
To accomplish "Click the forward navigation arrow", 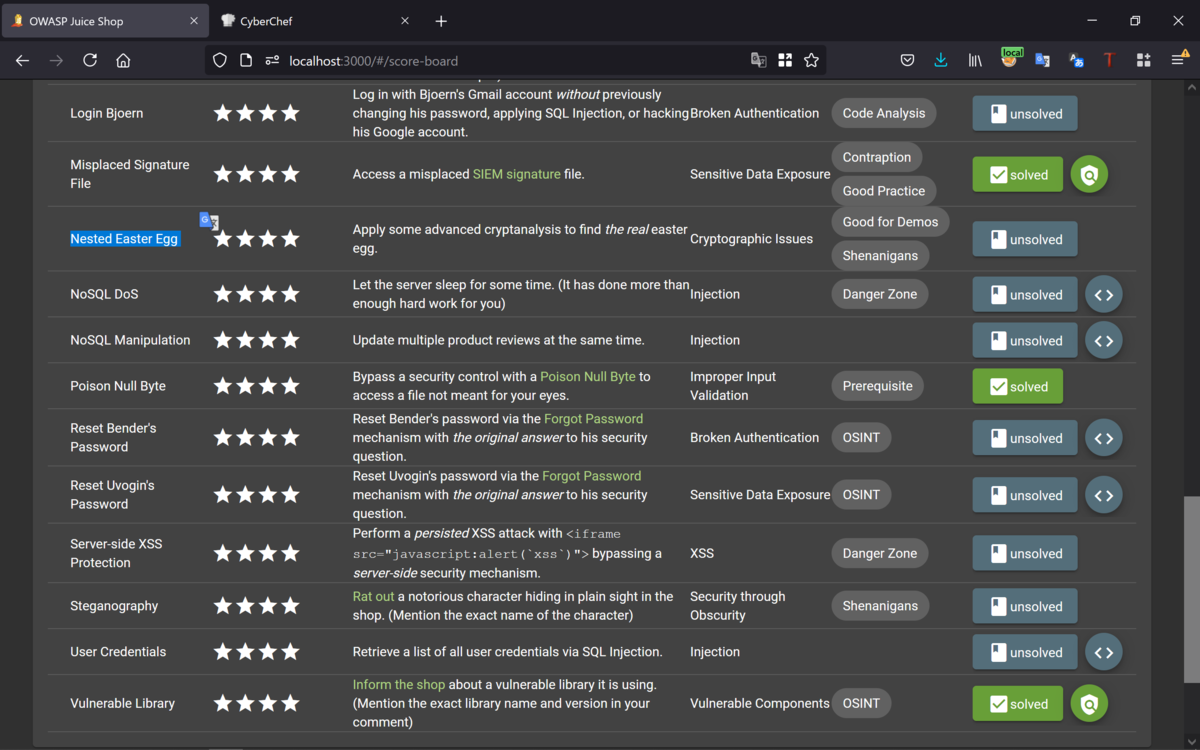I will tap(57, 60).
